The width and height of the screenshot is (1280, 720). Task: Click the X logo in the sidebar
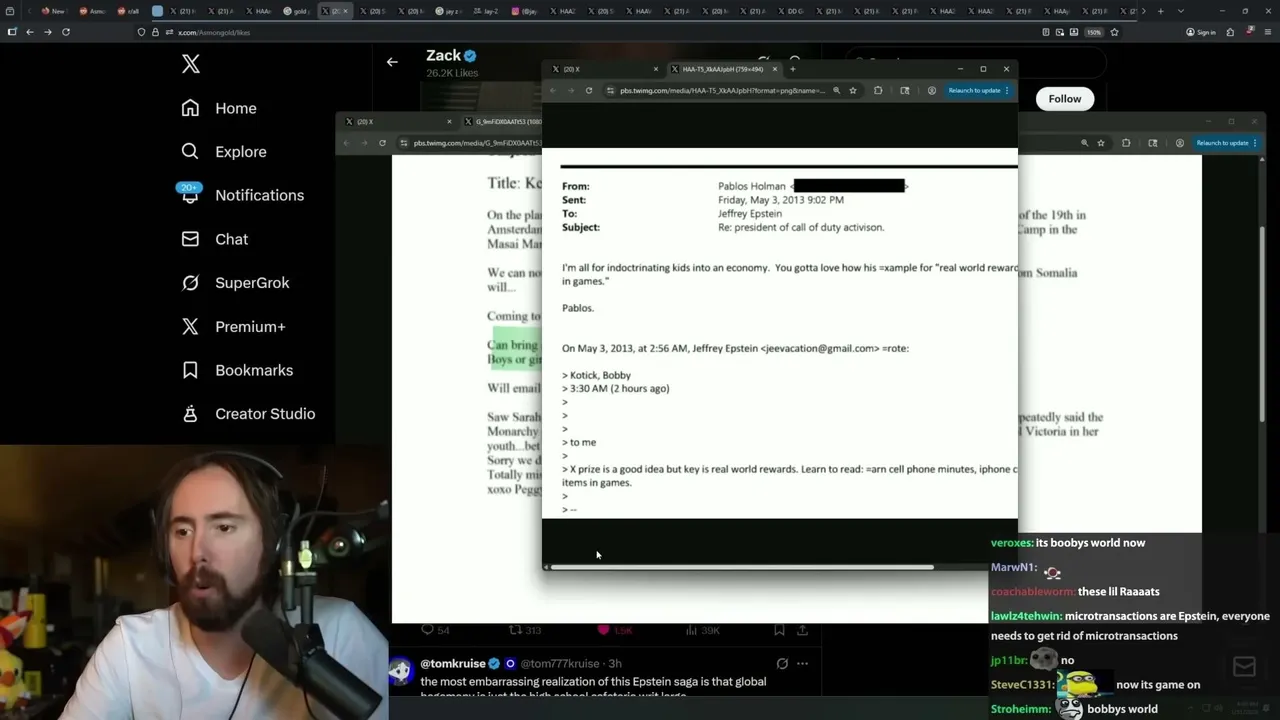coord(191,64)
